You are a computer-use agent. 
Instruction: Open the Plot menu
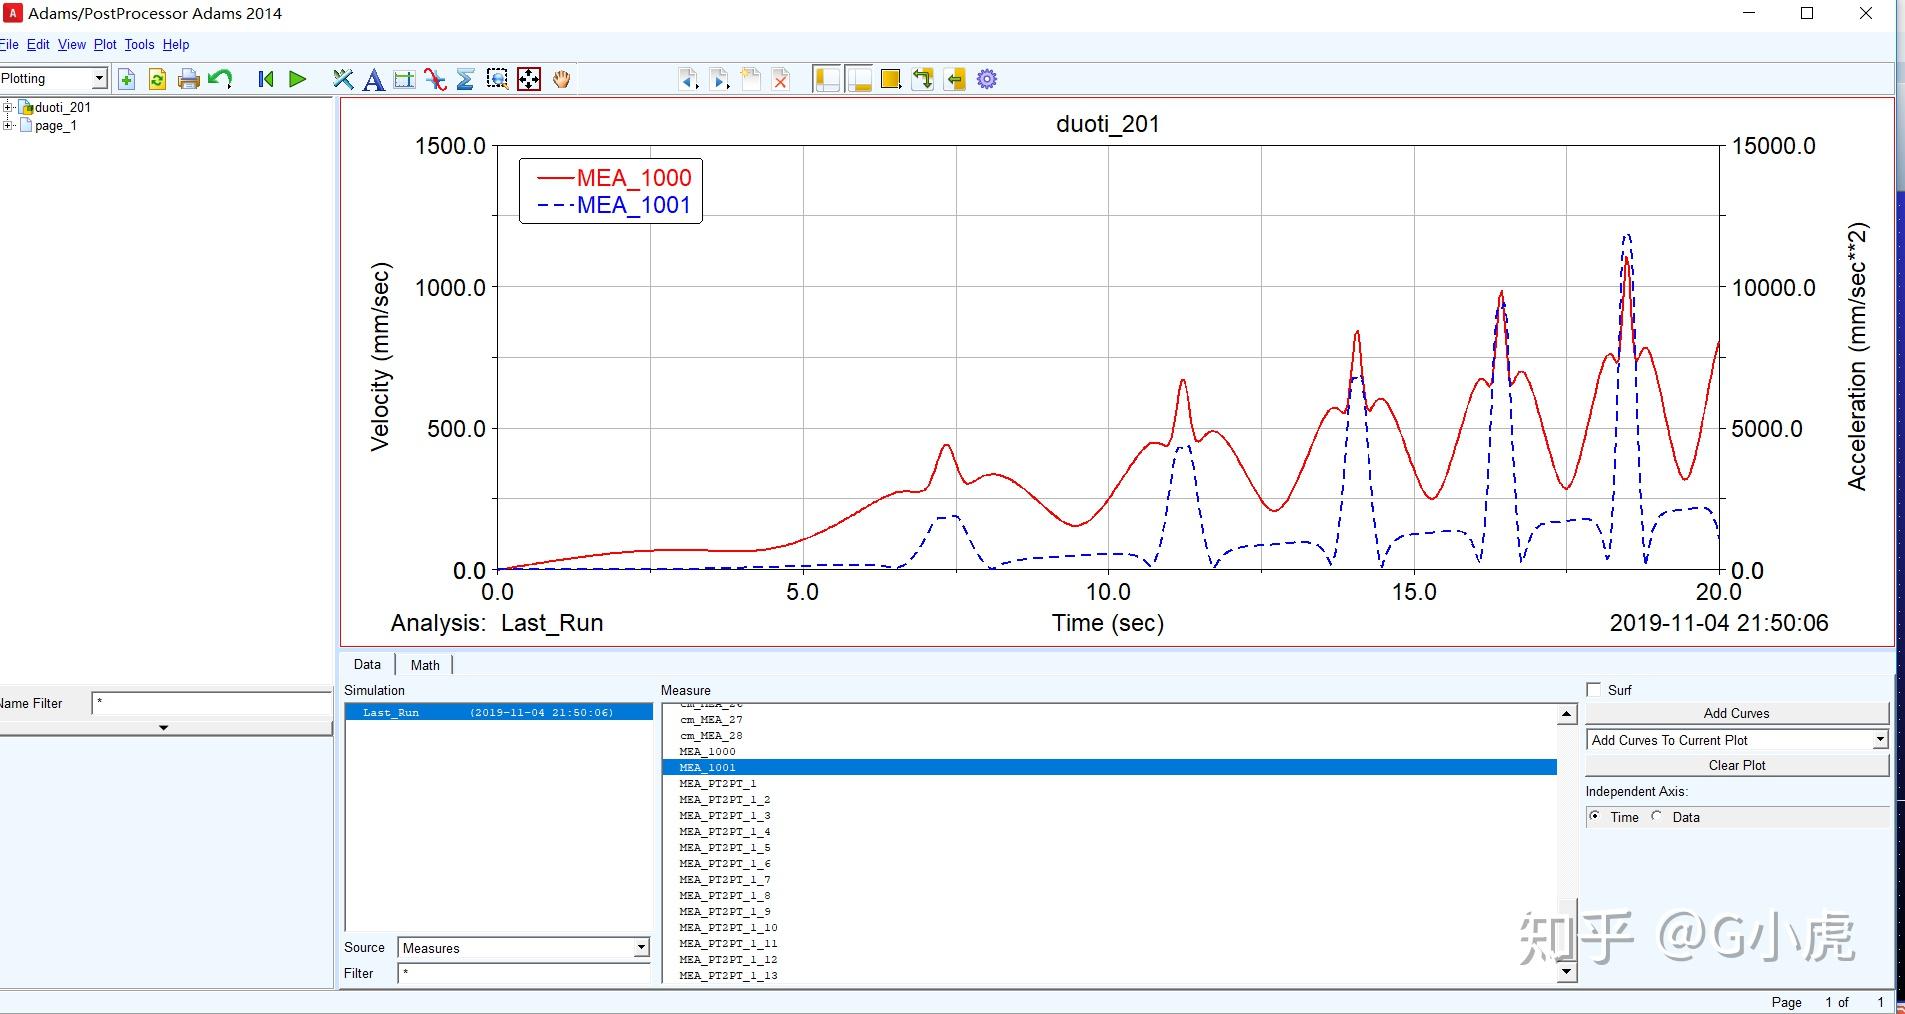coord(105,45)
